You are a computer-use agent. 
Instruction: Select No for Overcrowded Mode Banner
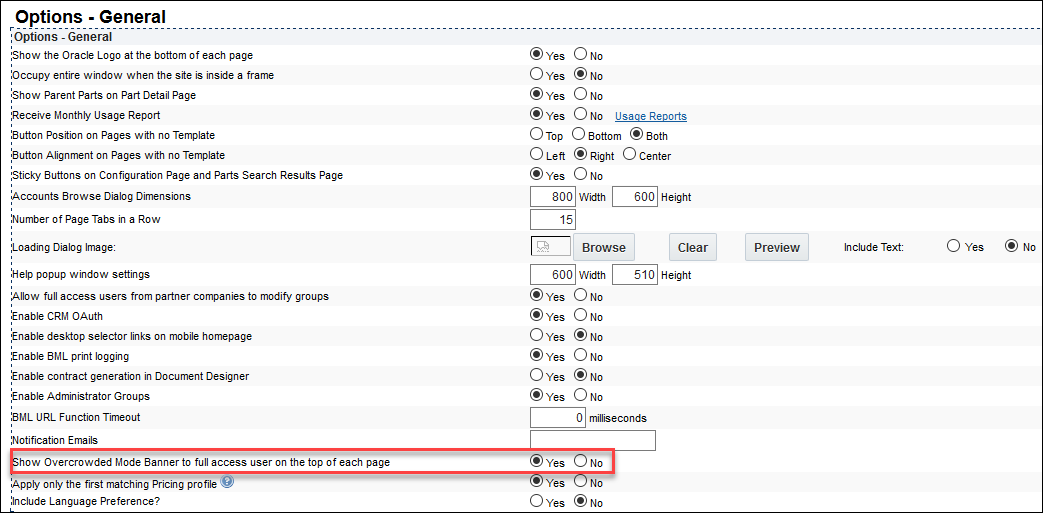pos(581,460)
